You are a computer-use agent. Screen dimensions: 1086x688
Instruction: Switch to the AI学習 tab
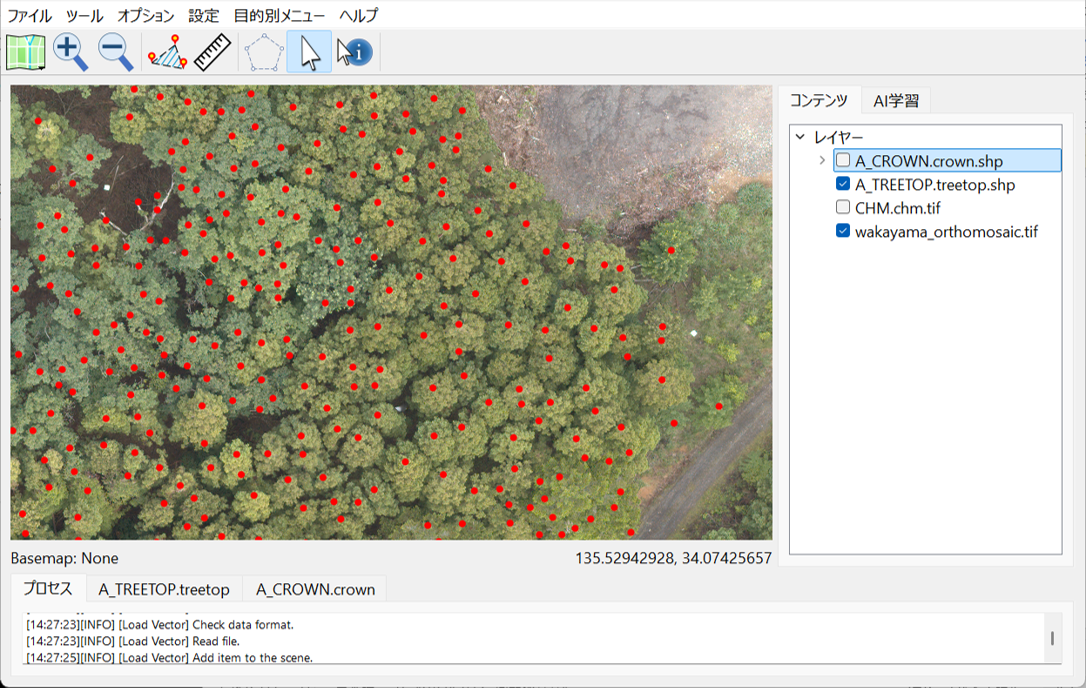pyautogui.click(x=897, y=99)
